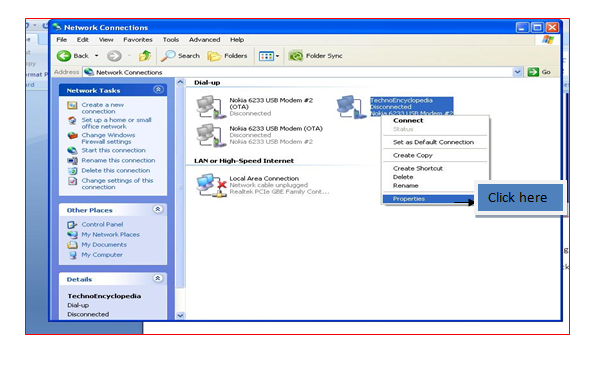603x368 pixels.
Task: Click the Dial-up group header text
Action: click(207, 83)
